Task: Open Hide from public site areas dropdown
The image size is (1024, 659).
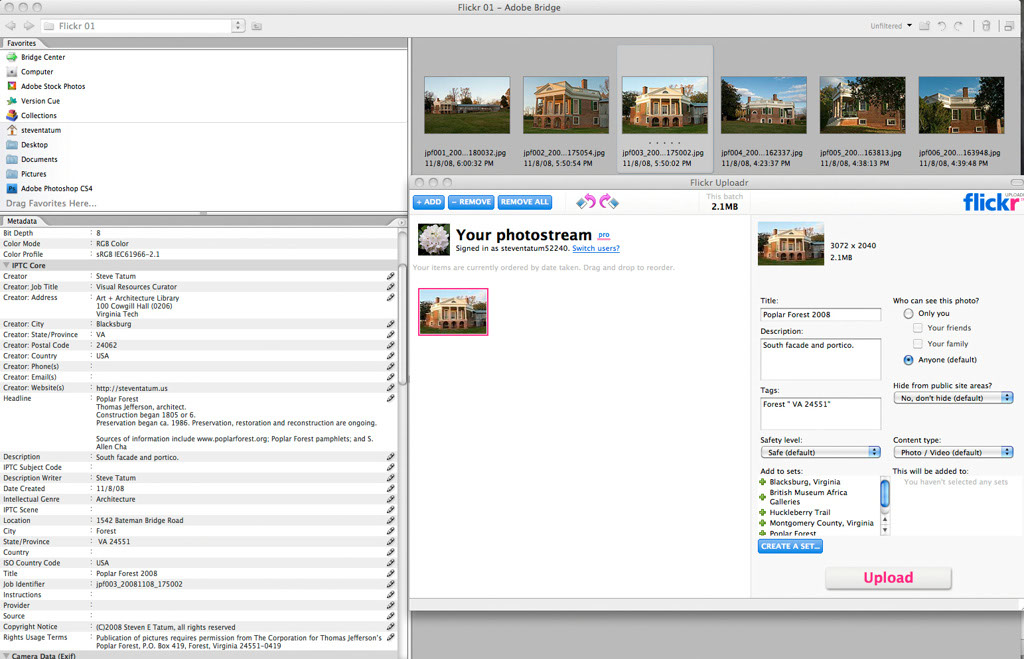Action: click(x=953, y=398)
